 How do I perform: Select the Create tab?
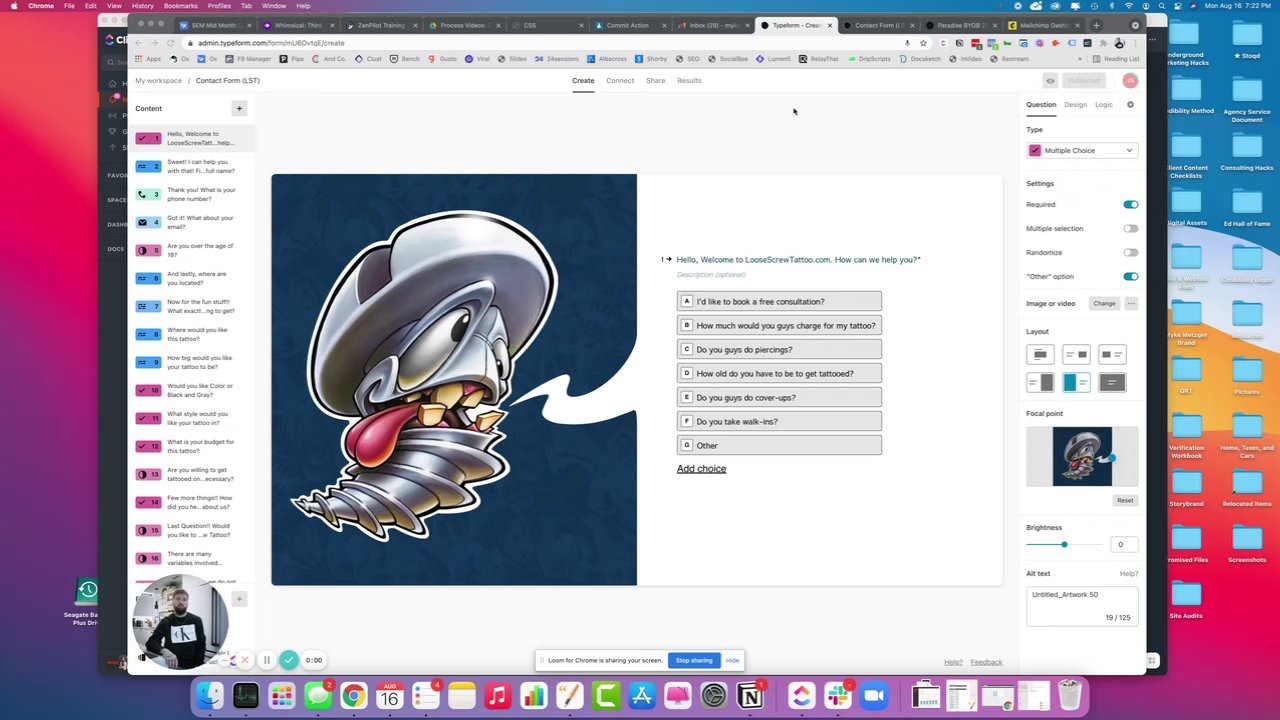click(x=583, y=80)
